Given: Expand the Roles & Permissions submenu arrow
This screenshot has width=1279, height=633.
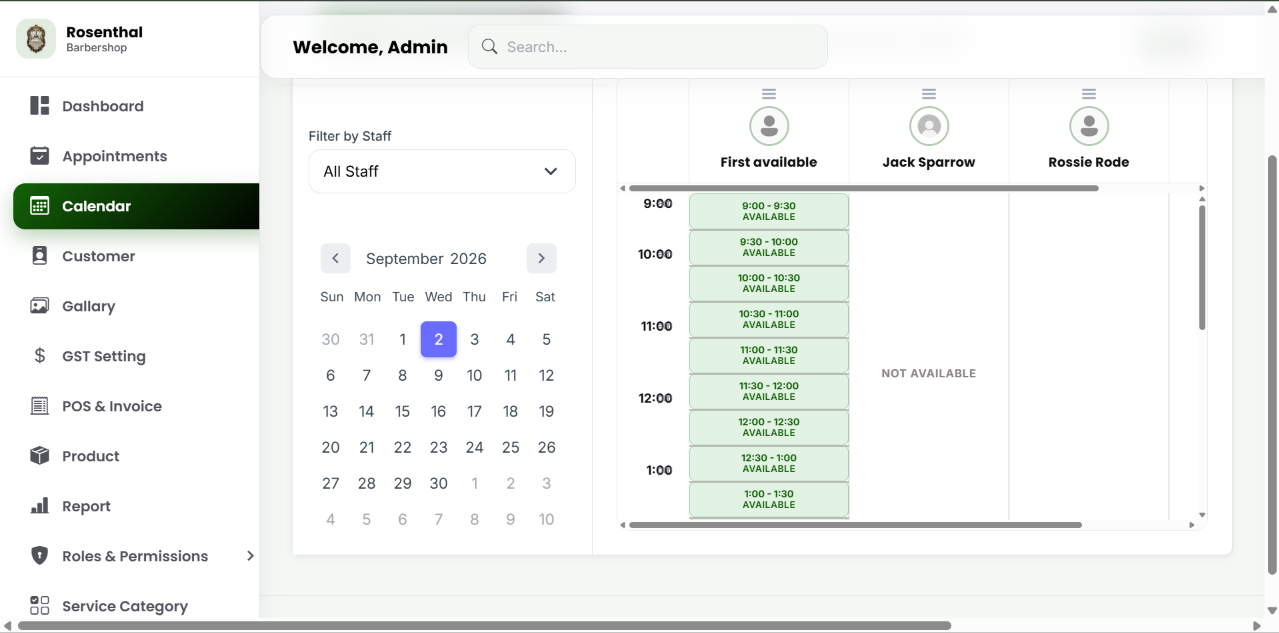Looking at the screenshot, I should tap(250, 556).
